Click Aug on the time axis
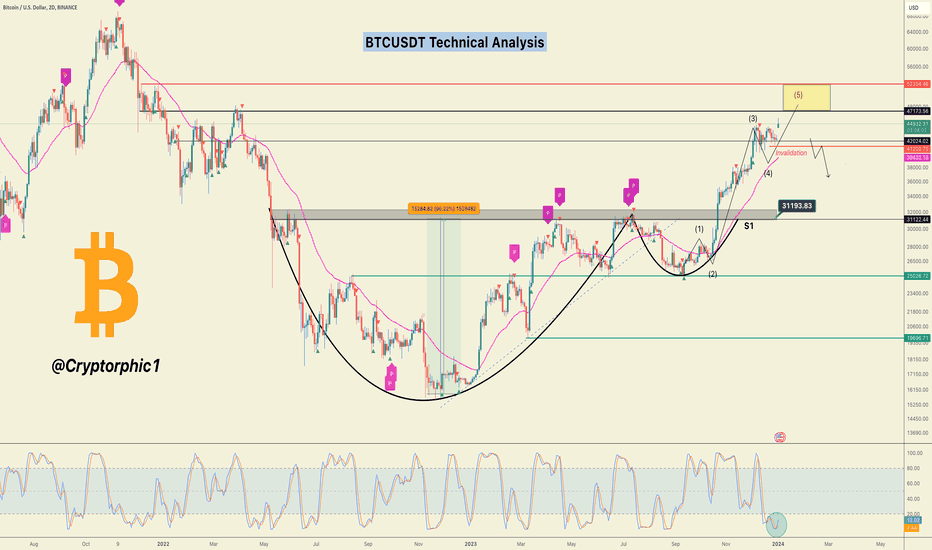 coord(33,543)
